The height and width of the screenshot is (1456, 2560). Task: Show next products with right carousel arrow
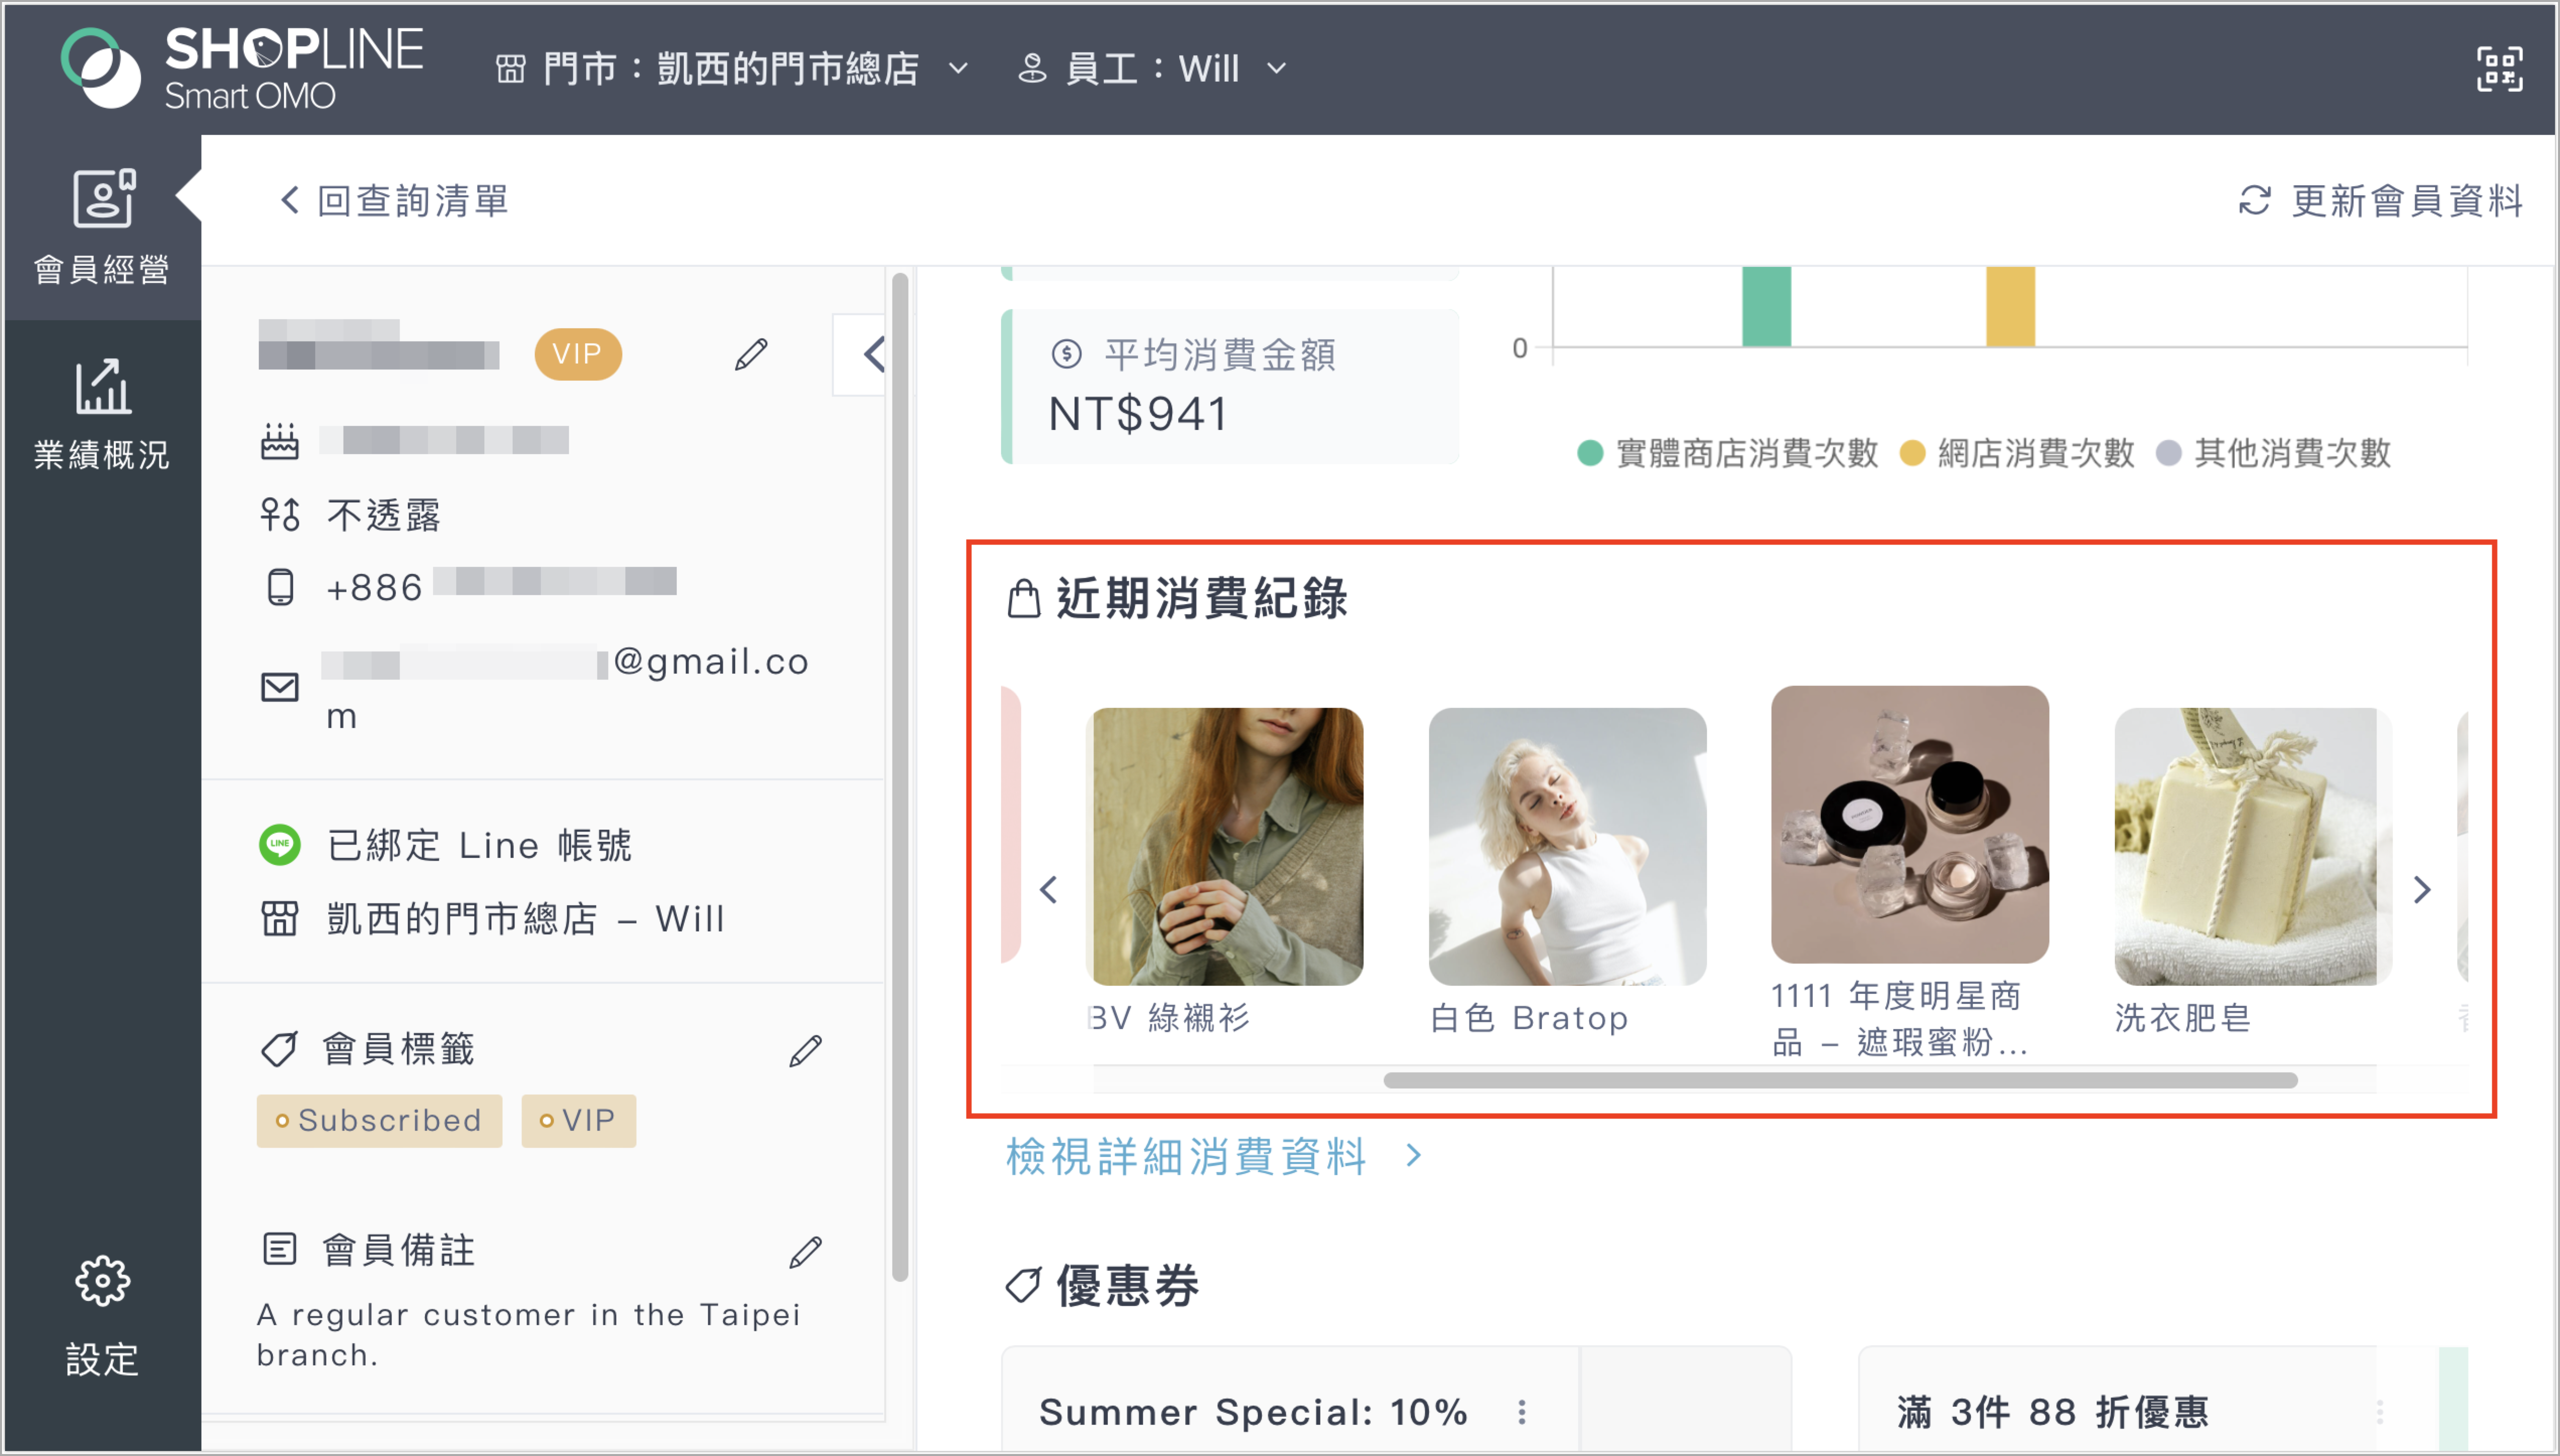[2422, 890]
